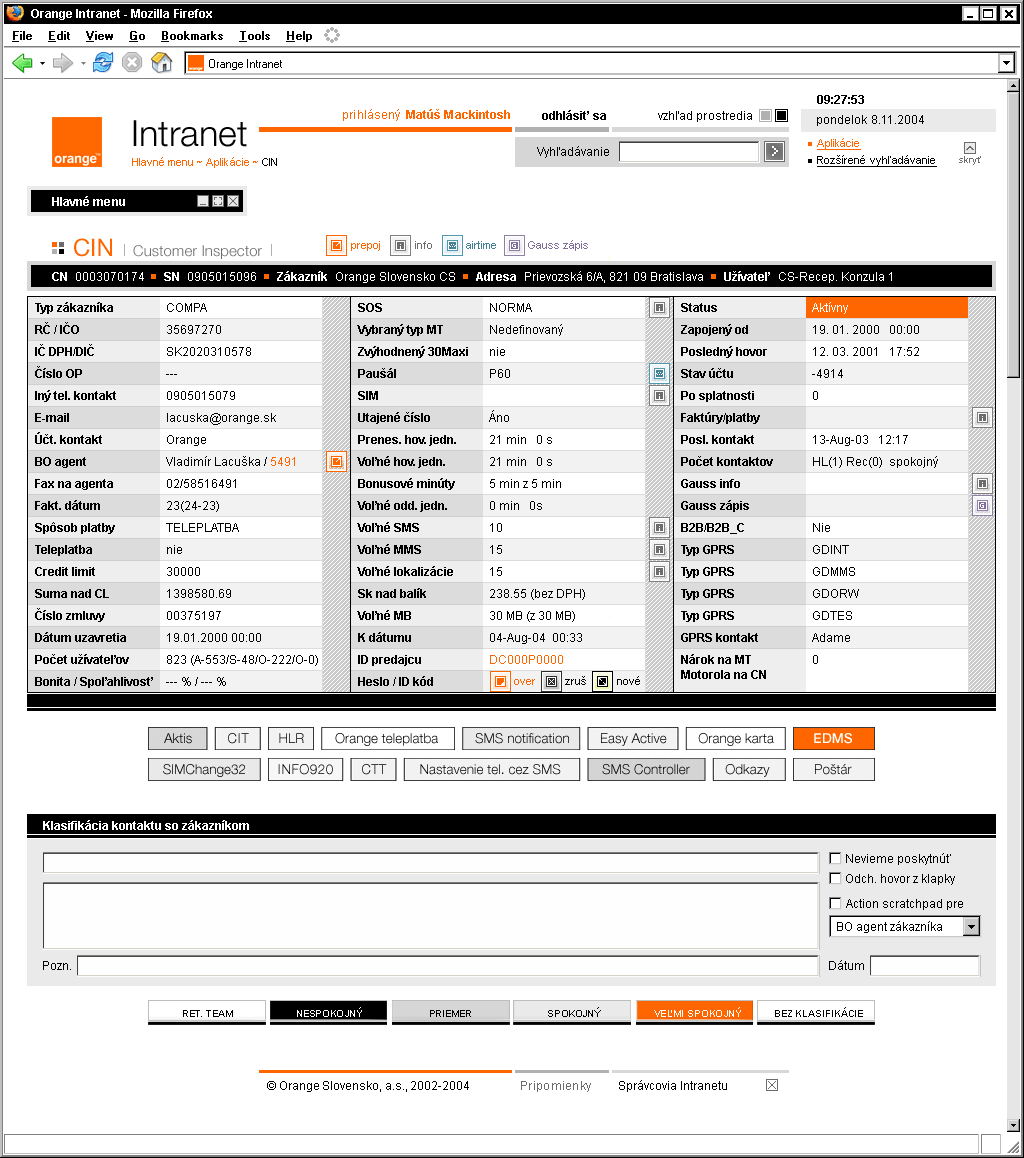Click the forward arrow in toolbar
Viewport: 1024px width, 1158px height.
pos(63,64)
